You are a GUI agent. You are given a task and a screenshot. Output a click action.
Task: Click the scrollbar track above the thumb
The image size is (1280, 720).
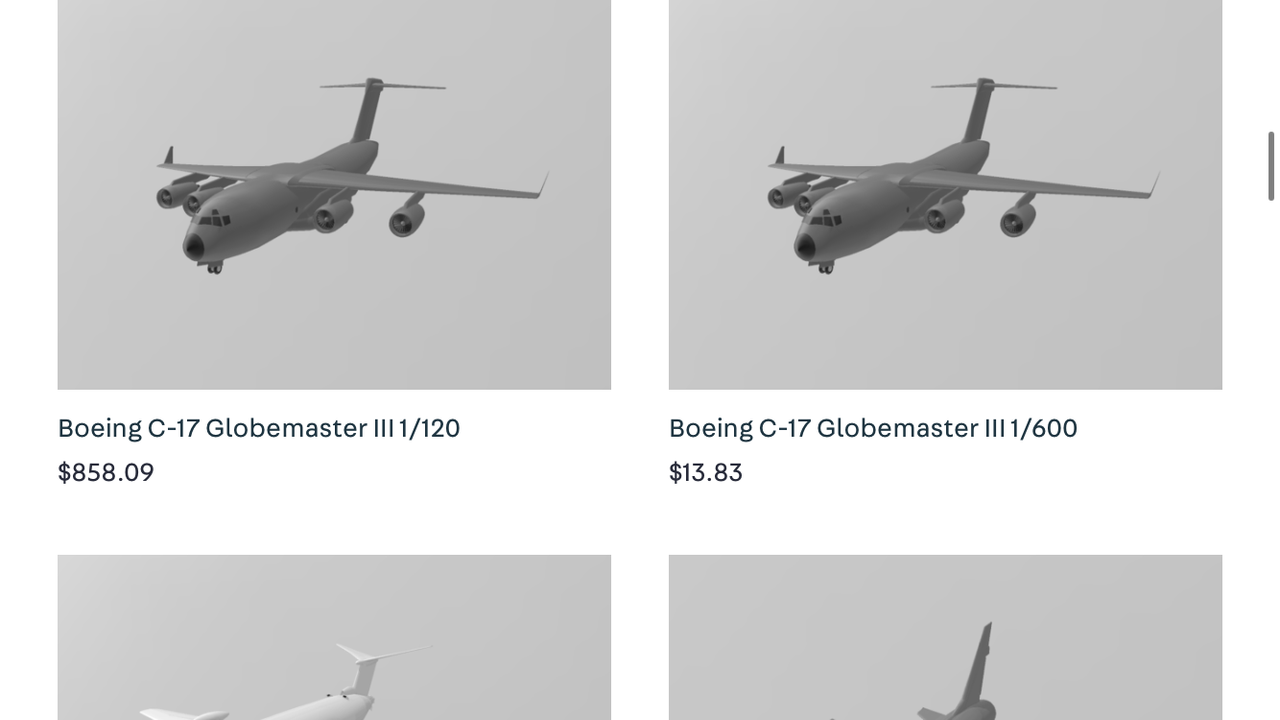pyautogui.click(x=1271, y=65)
